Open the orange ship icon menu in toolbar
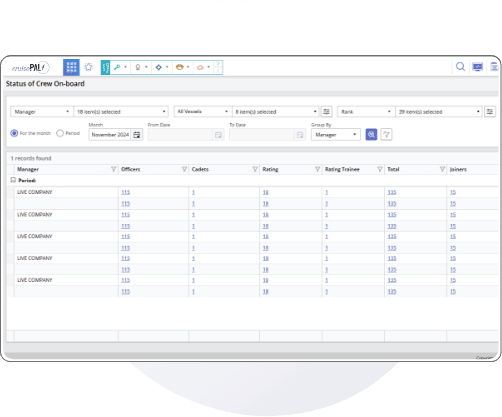502x417 pixels. [203, 67]
